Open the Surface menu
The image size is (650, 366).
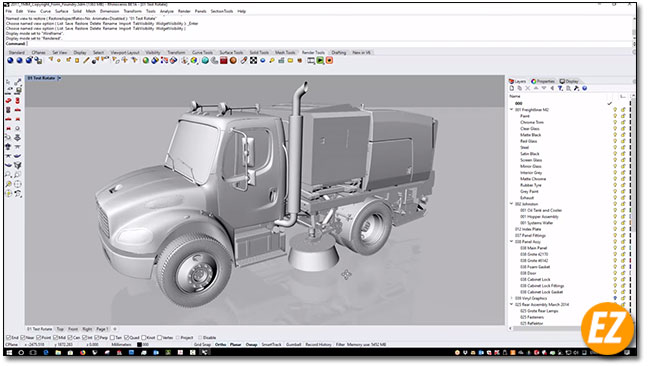click(x=61, y=11)
